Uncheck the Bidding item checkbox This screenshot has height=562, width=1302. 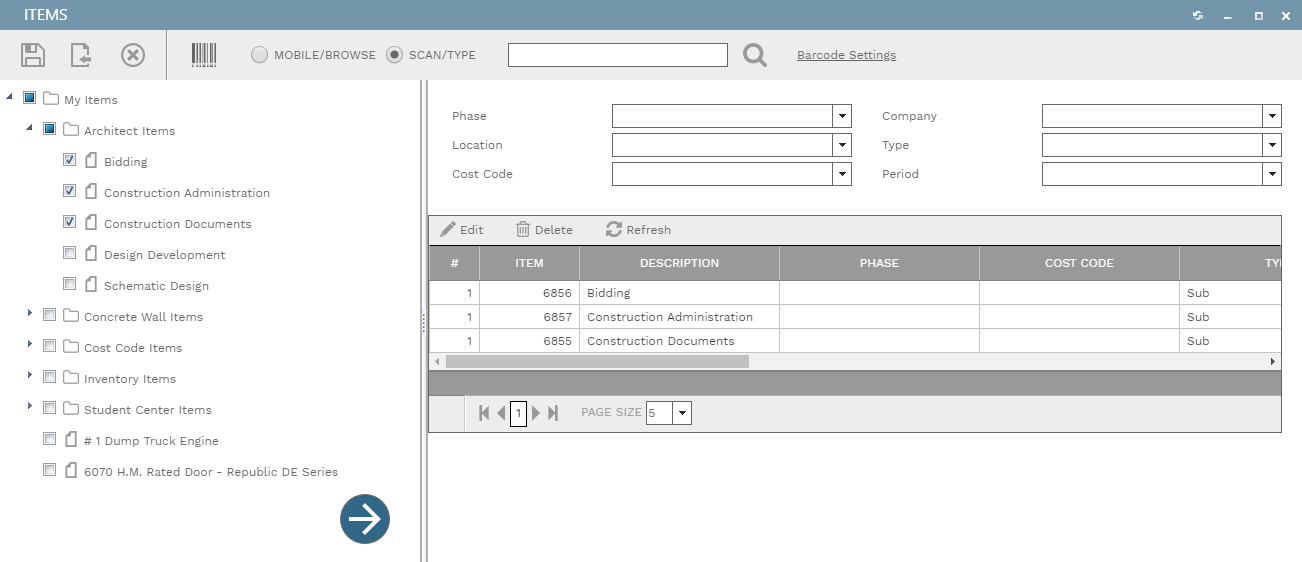(70, 160)
